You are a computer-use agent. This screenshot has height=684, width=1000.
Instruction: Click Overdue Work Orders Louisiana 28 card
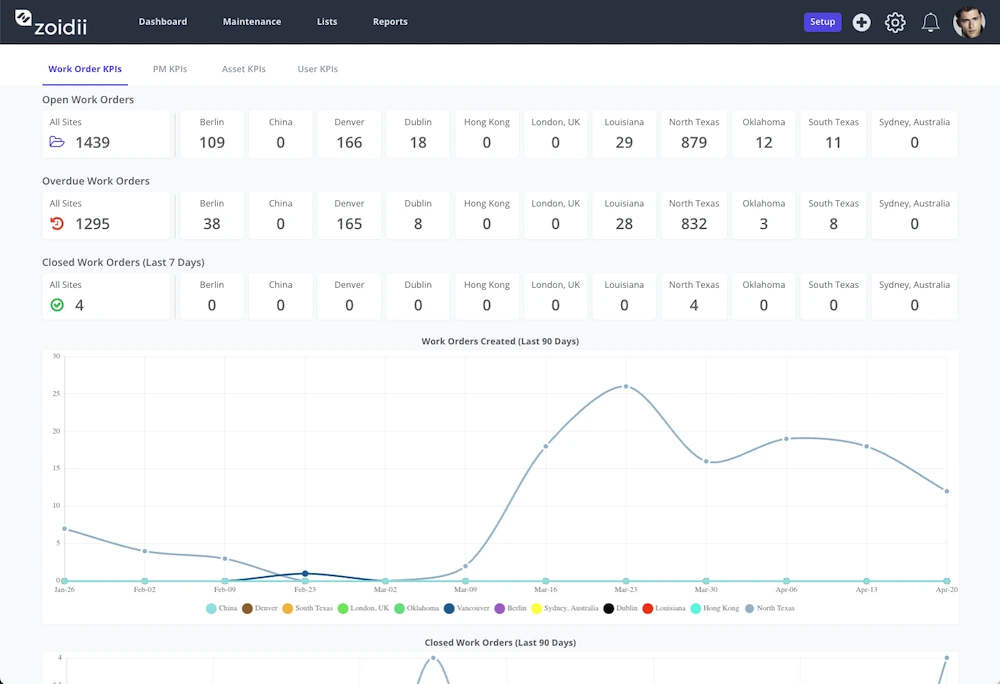click(x=624, y=215)
